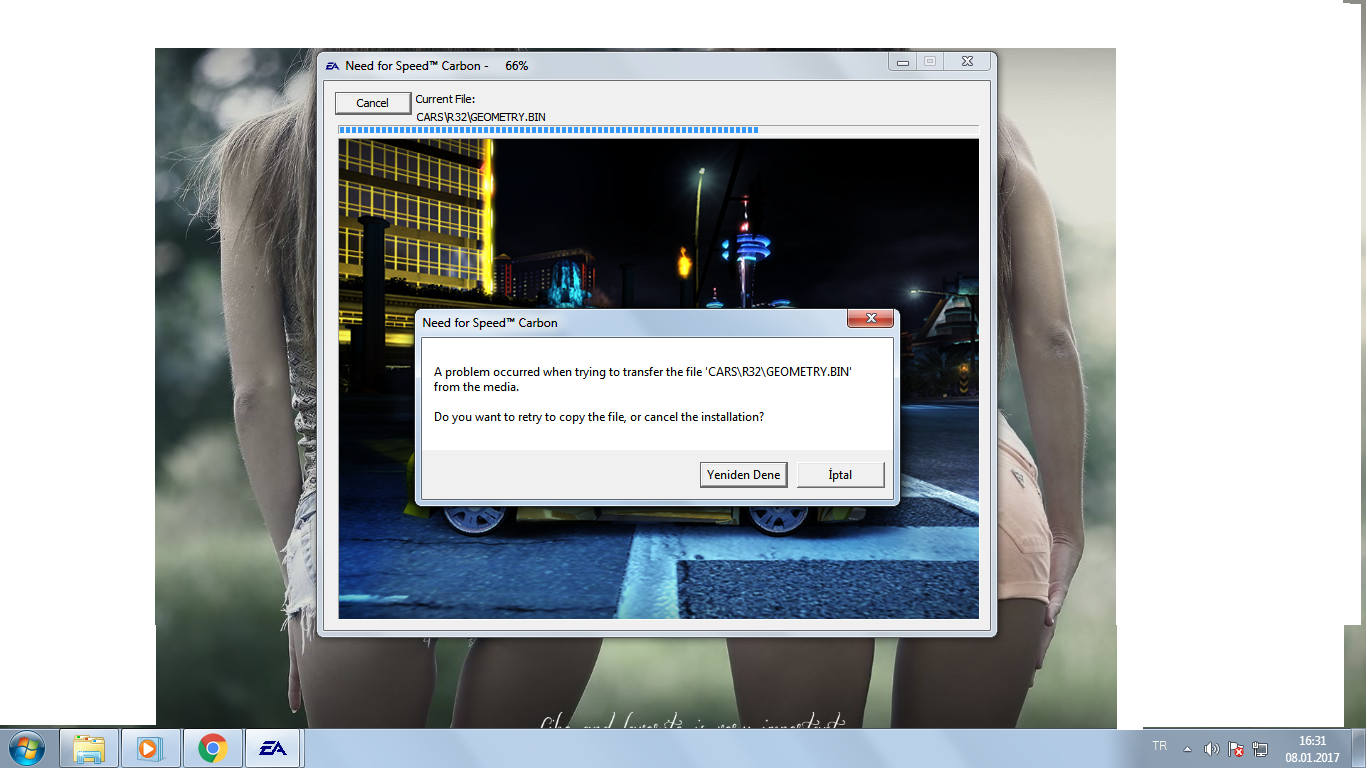Minimize the Need for Speed Carbon installer window
The height and width of the screenshot is (768, 1366).
pyautogui.click(x=903, y=62)
